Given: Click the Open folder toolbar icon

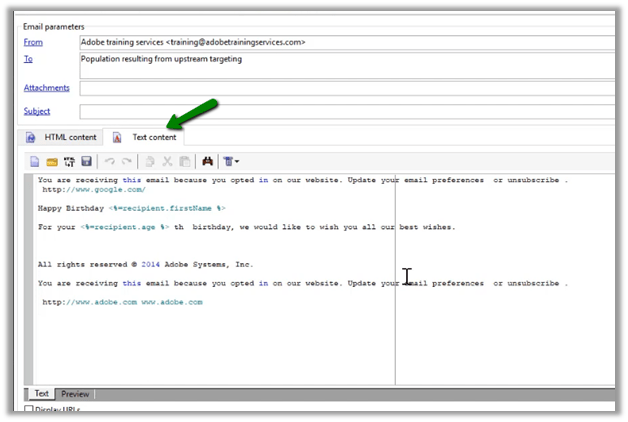Looking at the screenshot, I should tap(51, 162).
